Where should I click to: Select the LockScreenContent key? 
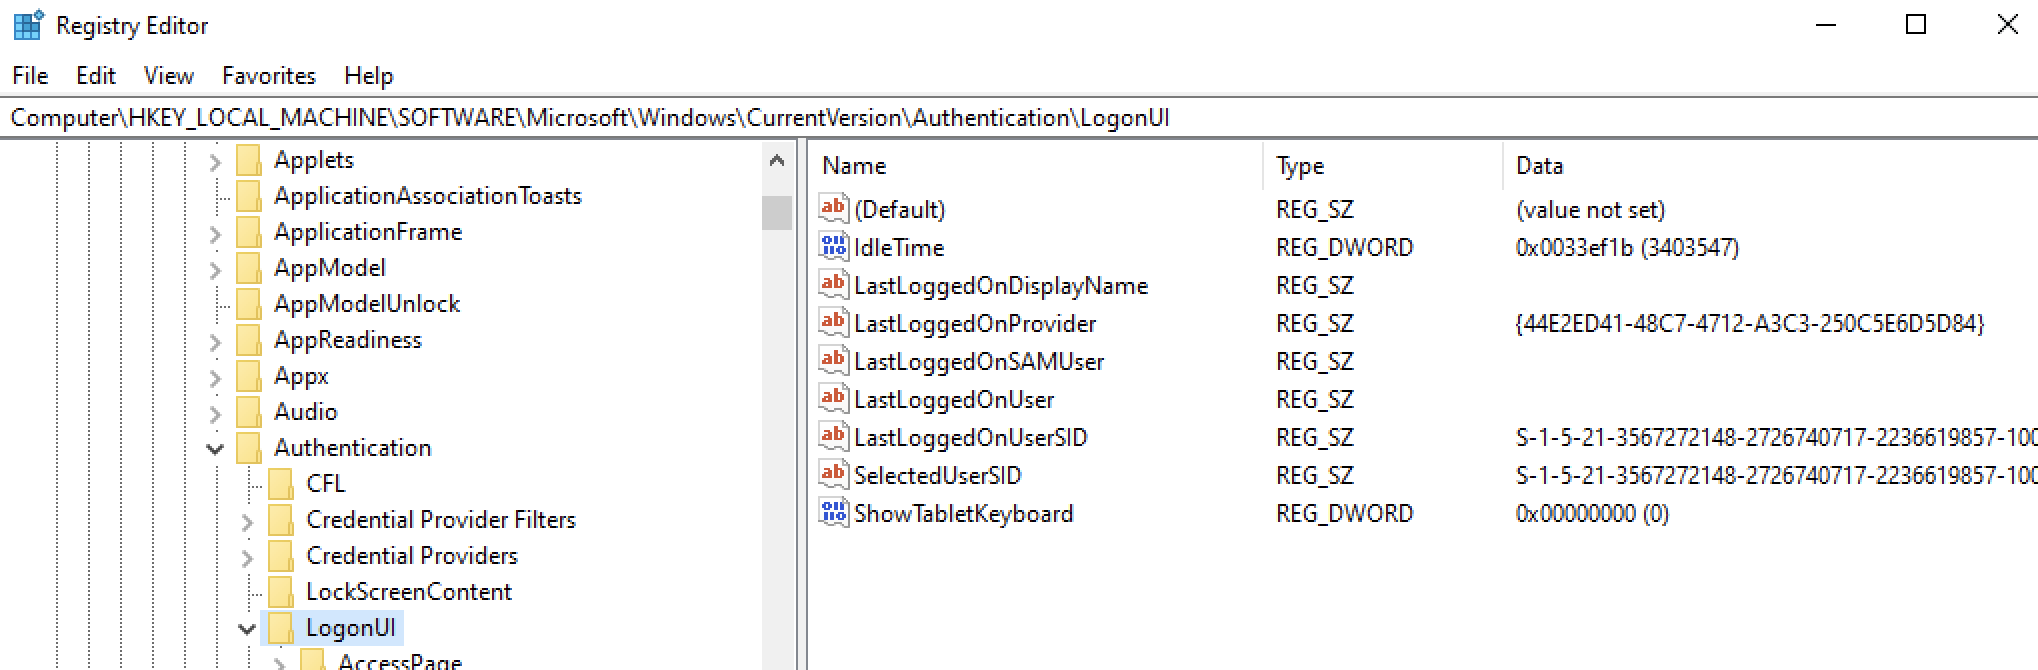tap(408, 591)
